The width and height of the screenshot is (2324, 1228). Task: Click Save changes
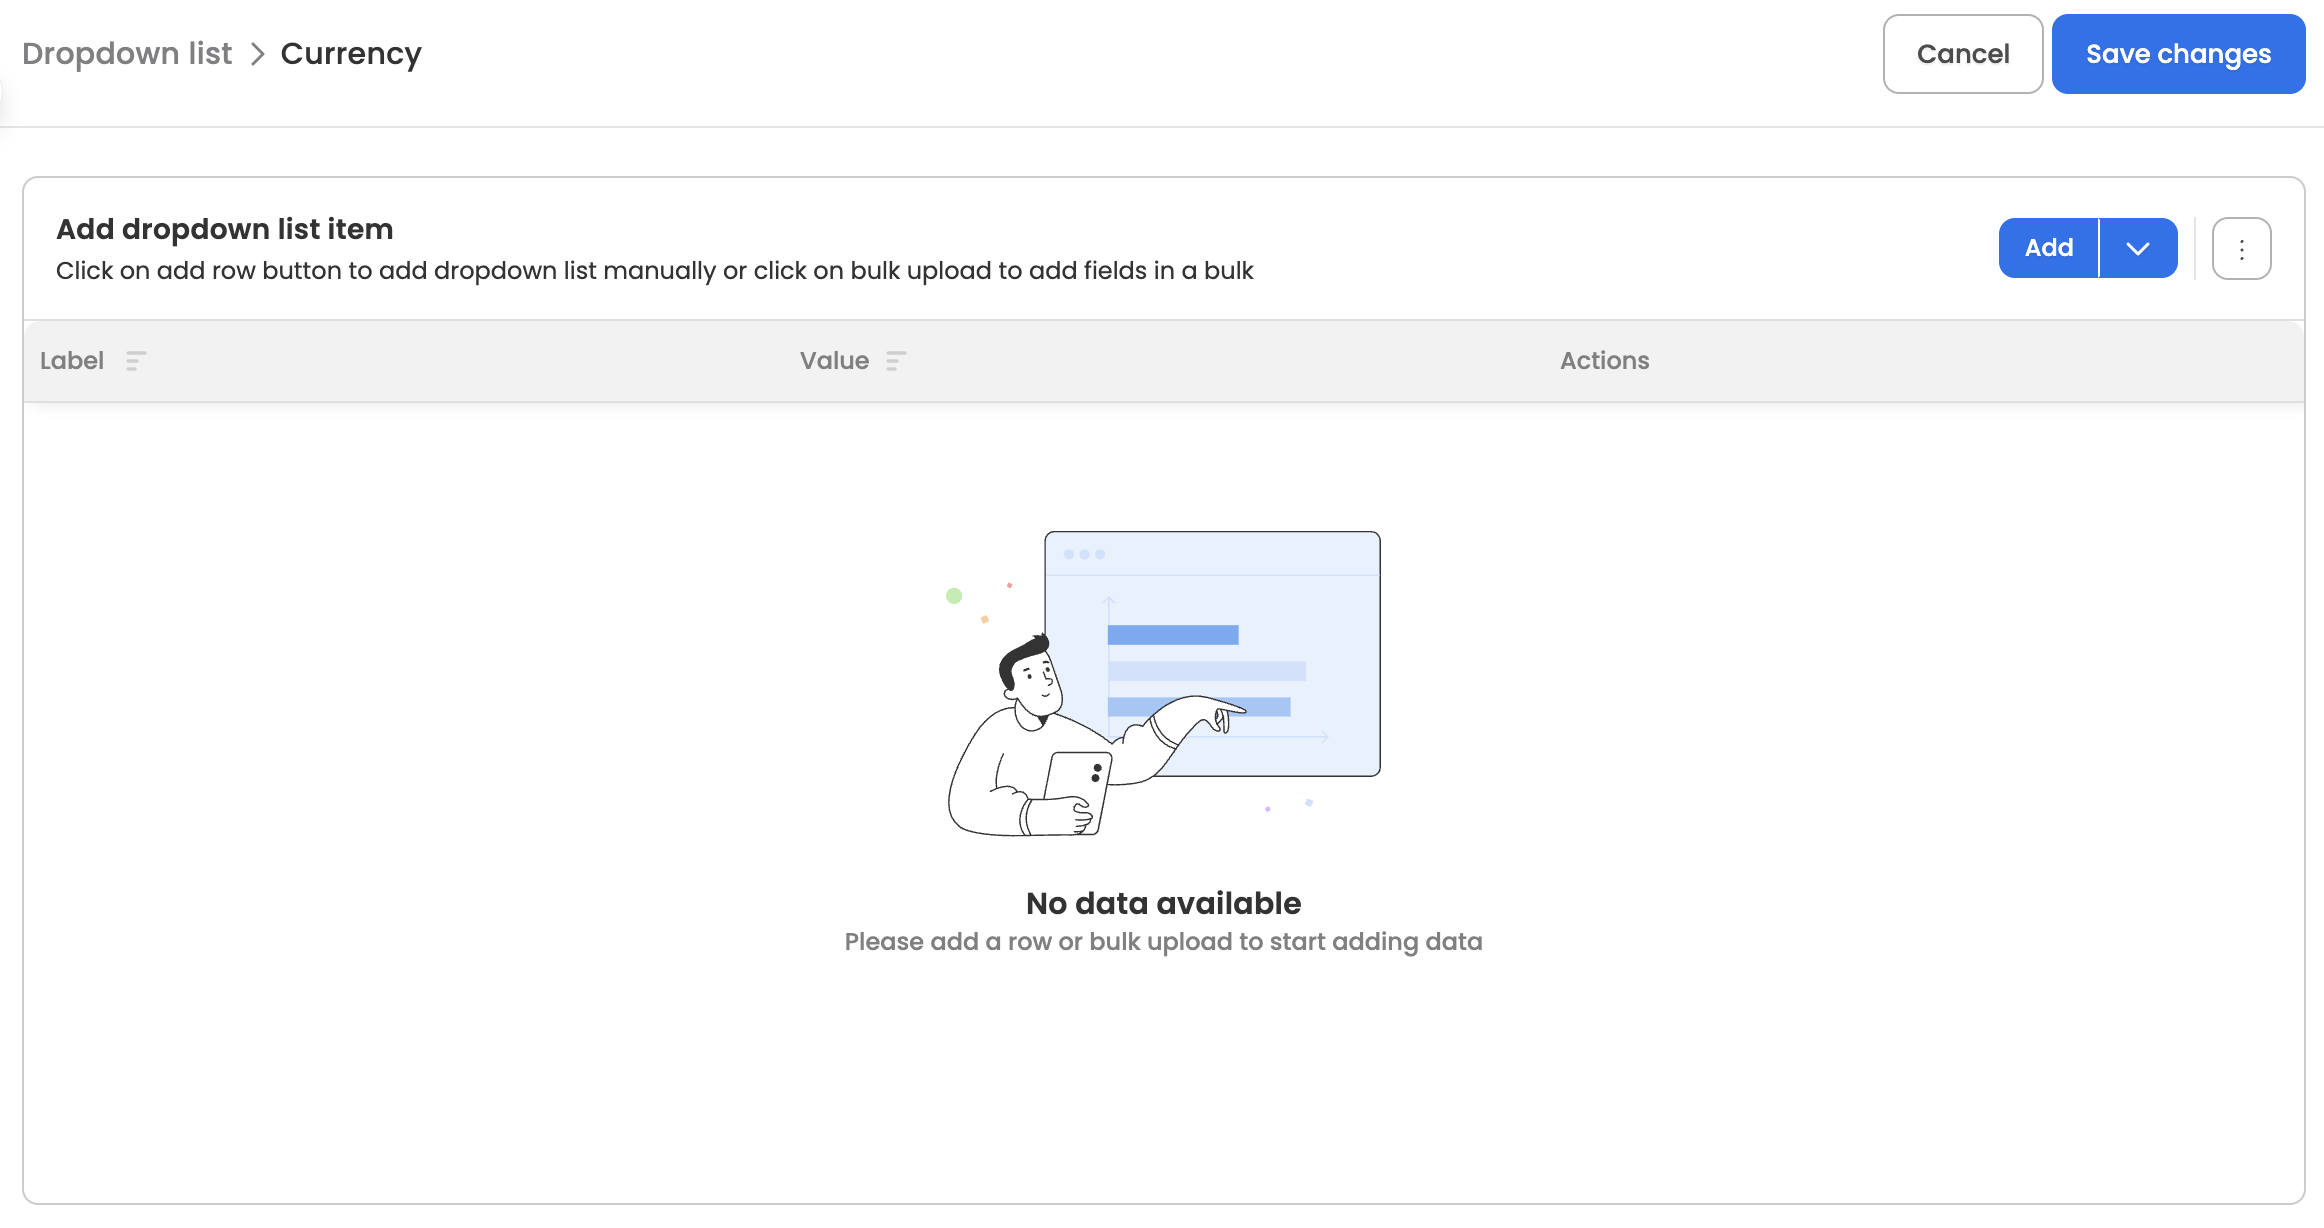(x=2178, y=54)
